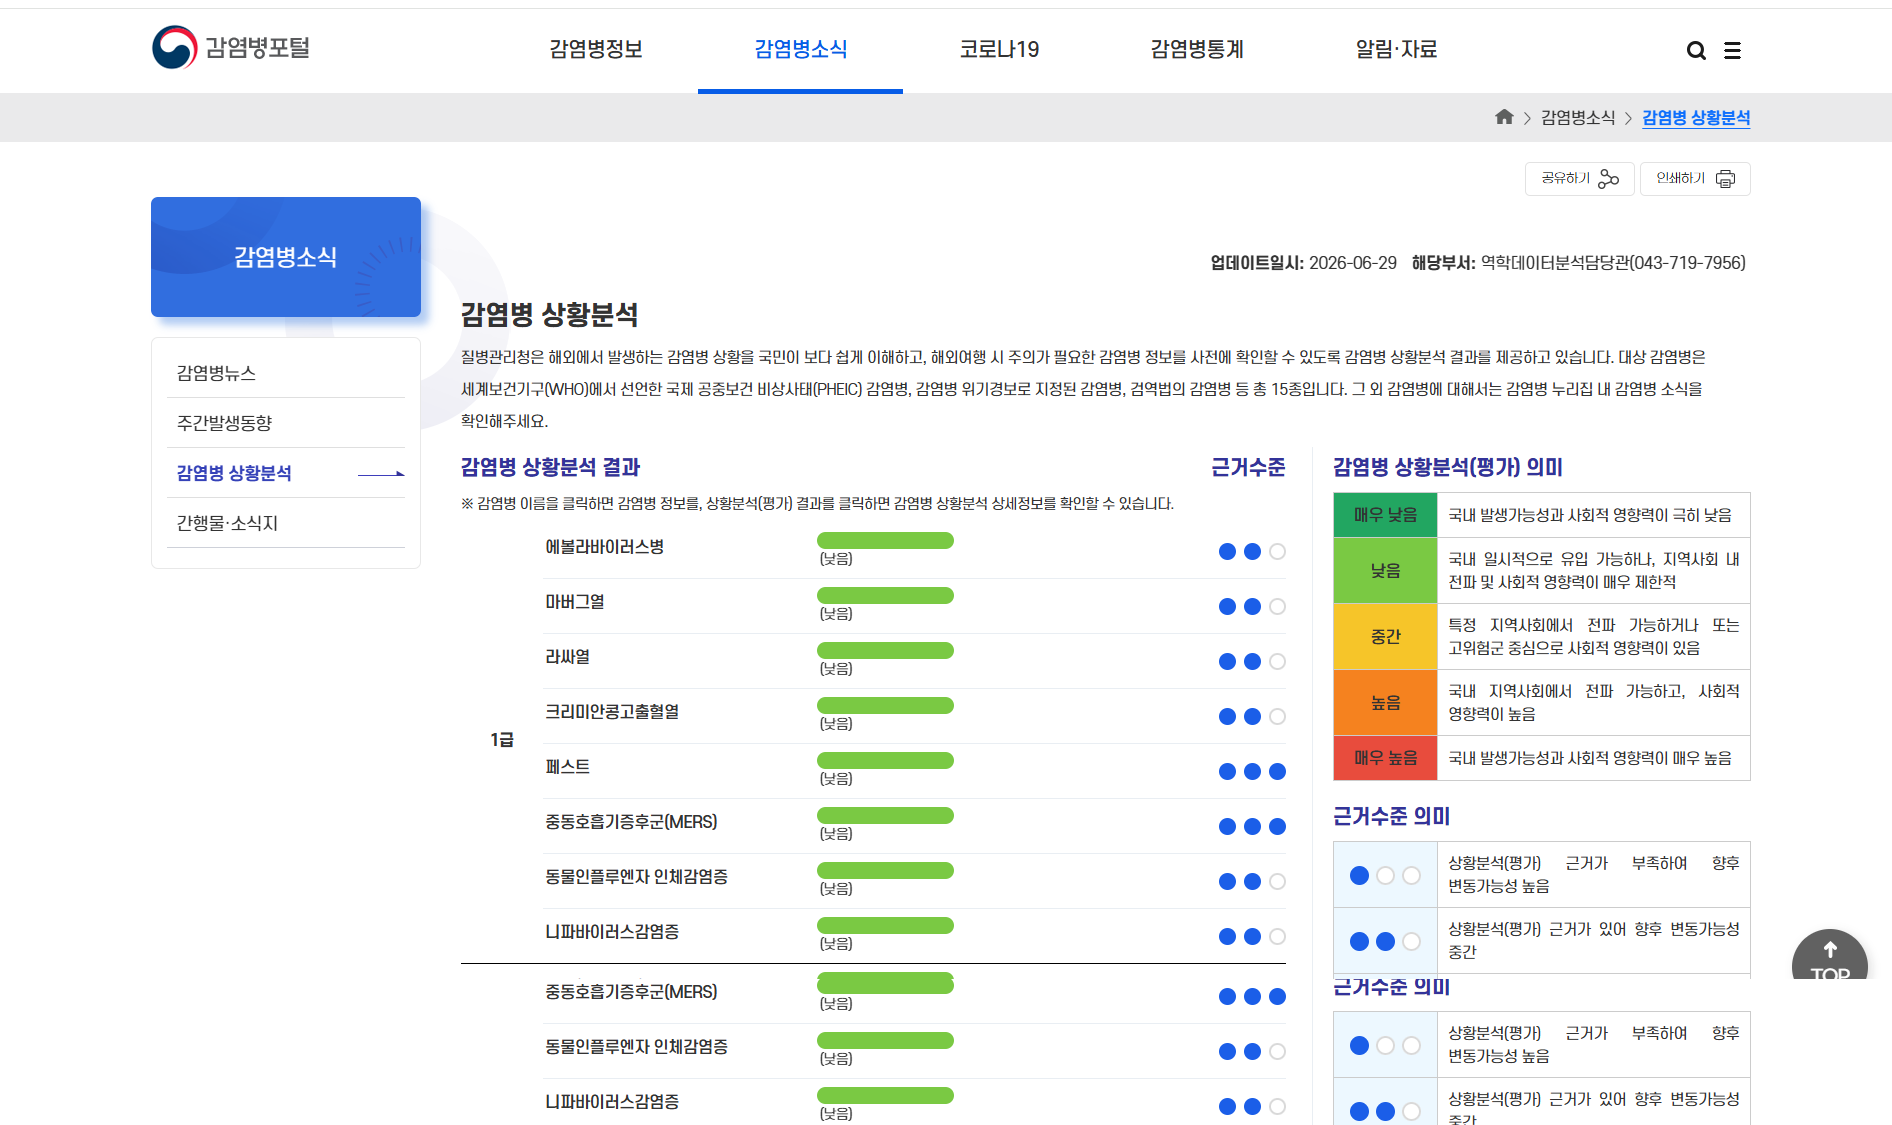Open the 감염병소식 menu
The image size is (1892, 1125).
[x=800, y=49]
